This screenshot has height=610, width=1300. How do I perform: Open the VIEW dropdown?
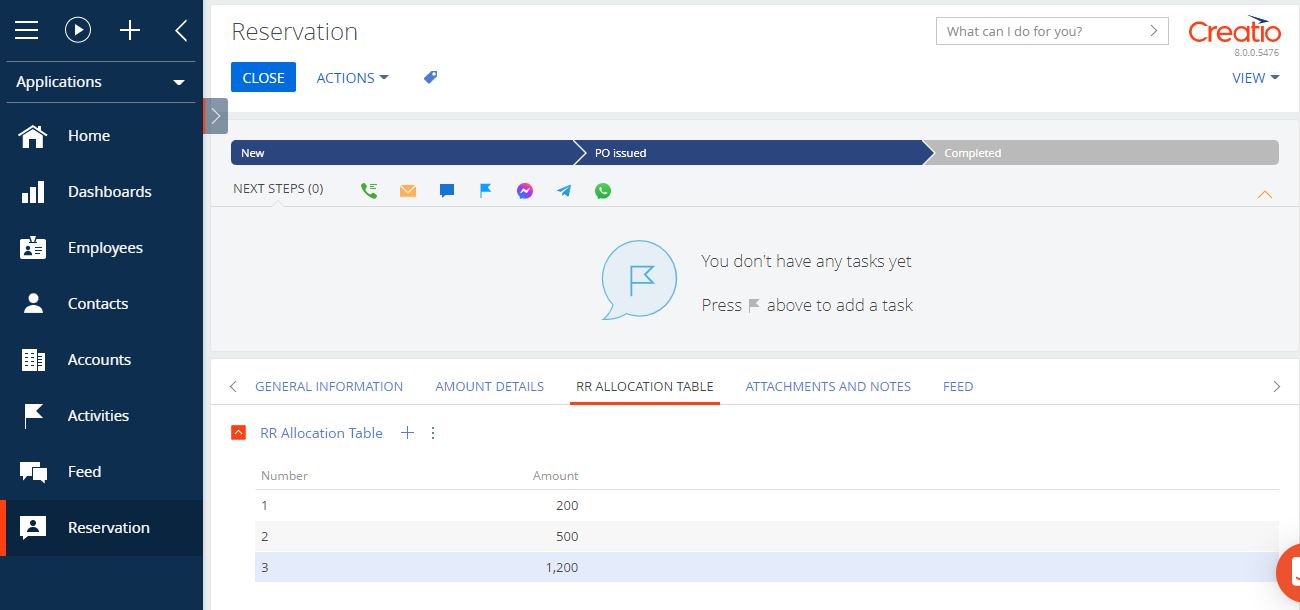click(1255, 78)
